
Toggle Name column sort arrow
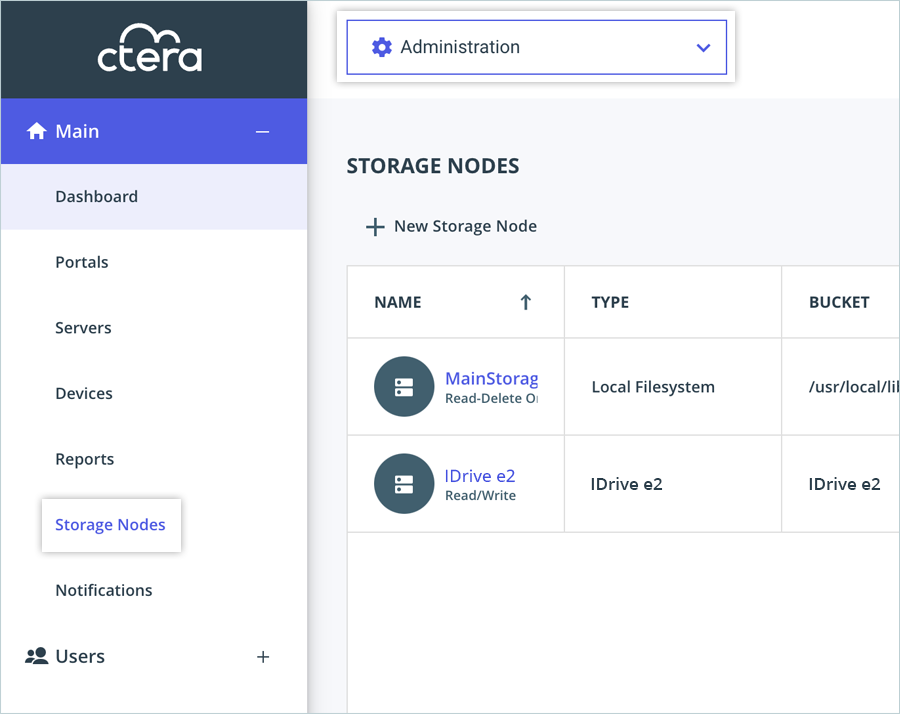click(526, 302)
